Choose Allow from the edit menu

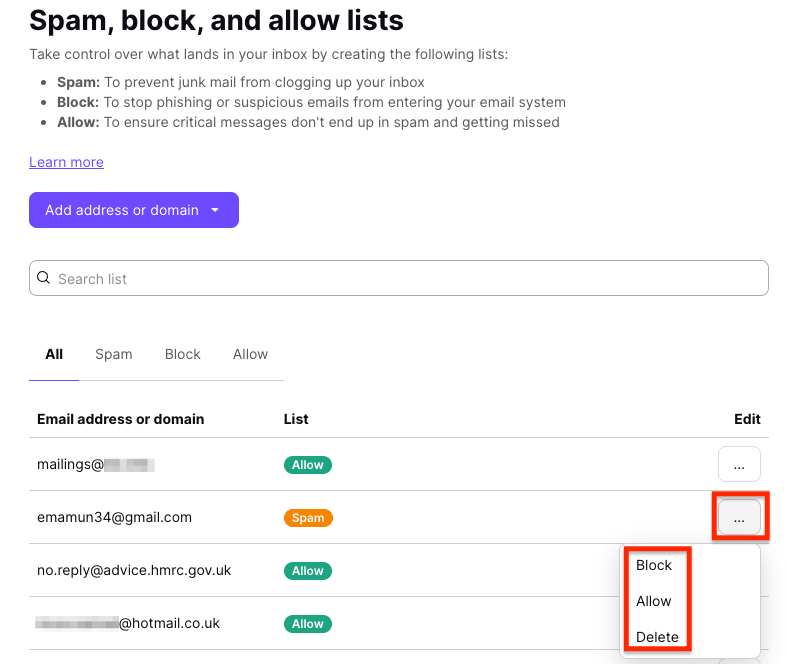click(654, 601)
